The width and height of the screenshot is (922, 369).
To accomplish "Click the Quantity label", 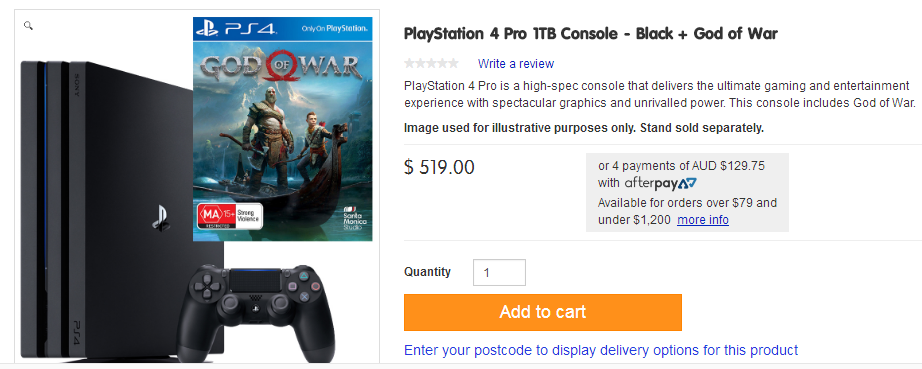I will (427, 271).
